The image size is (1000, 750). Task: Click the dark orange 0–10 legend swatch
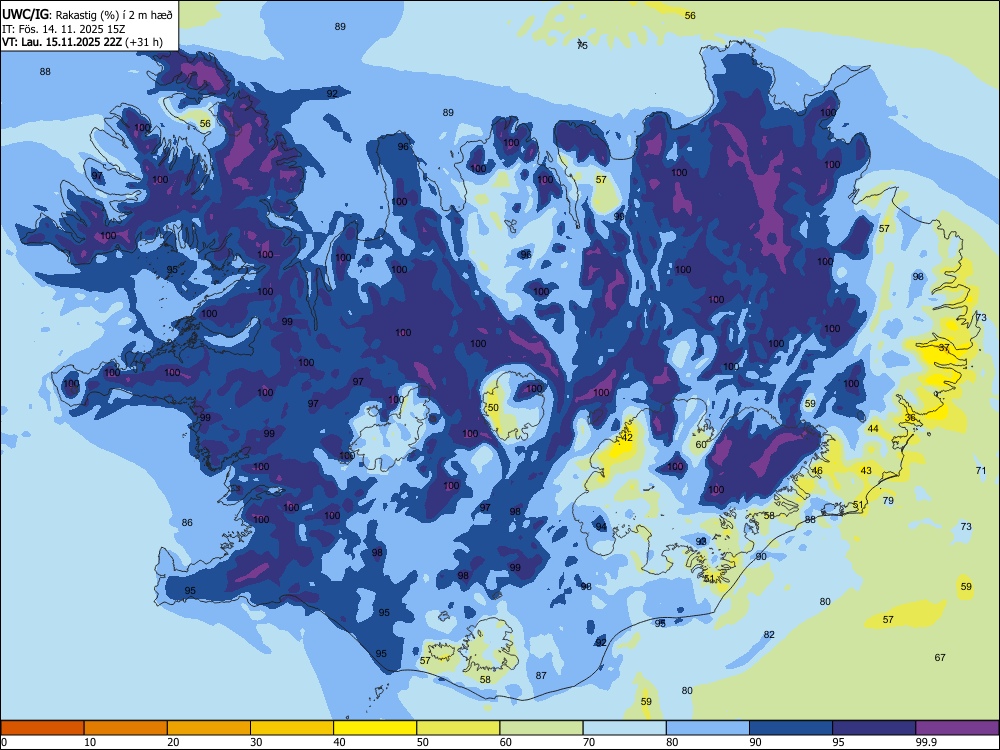tap(42, 728)
